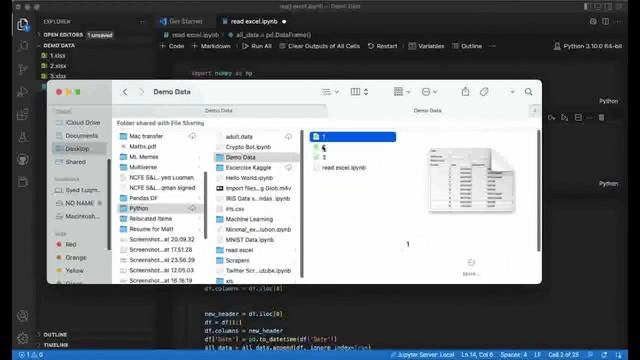Select read excel.ipynb editor tab
640x360 pixels.
click(x=254, y=21)
